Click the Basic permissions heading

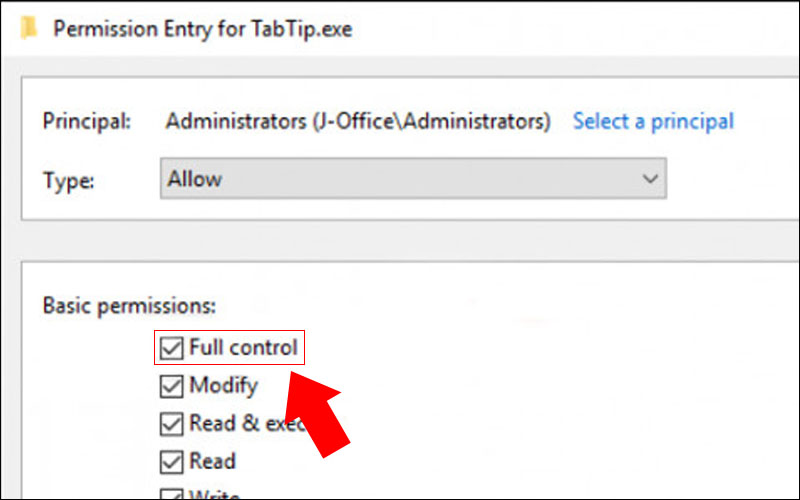coord(130,306)
